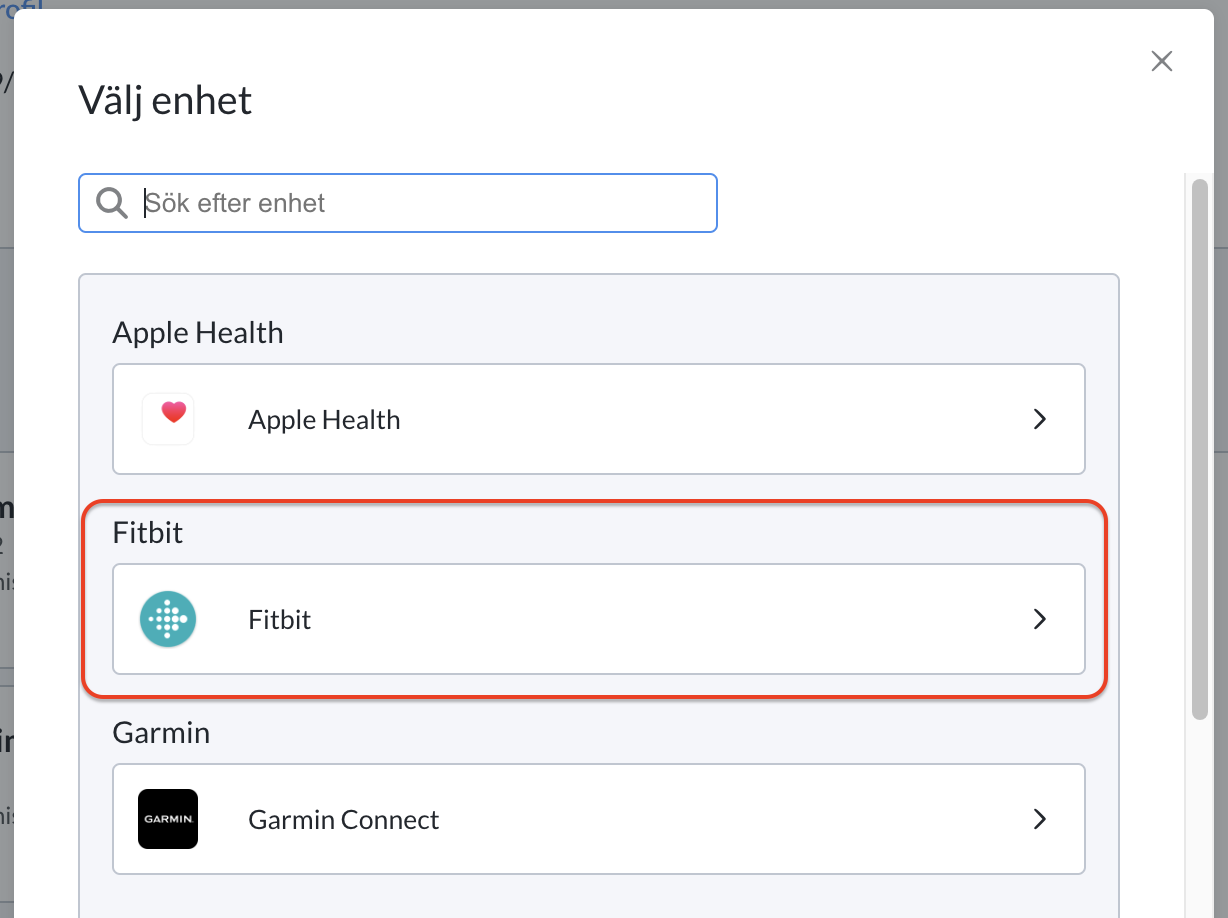Click the magnifying glass search icon
The image size is (1228, 918).
[111, 203]
